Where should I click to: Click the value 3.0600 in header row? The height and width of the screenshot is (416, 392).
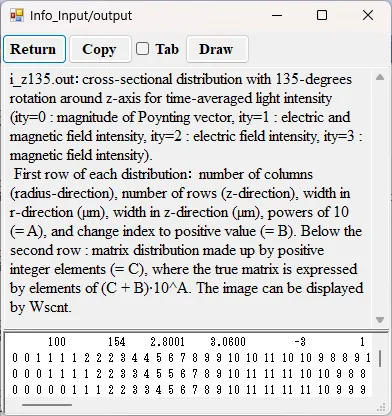(x=228, y=342)
